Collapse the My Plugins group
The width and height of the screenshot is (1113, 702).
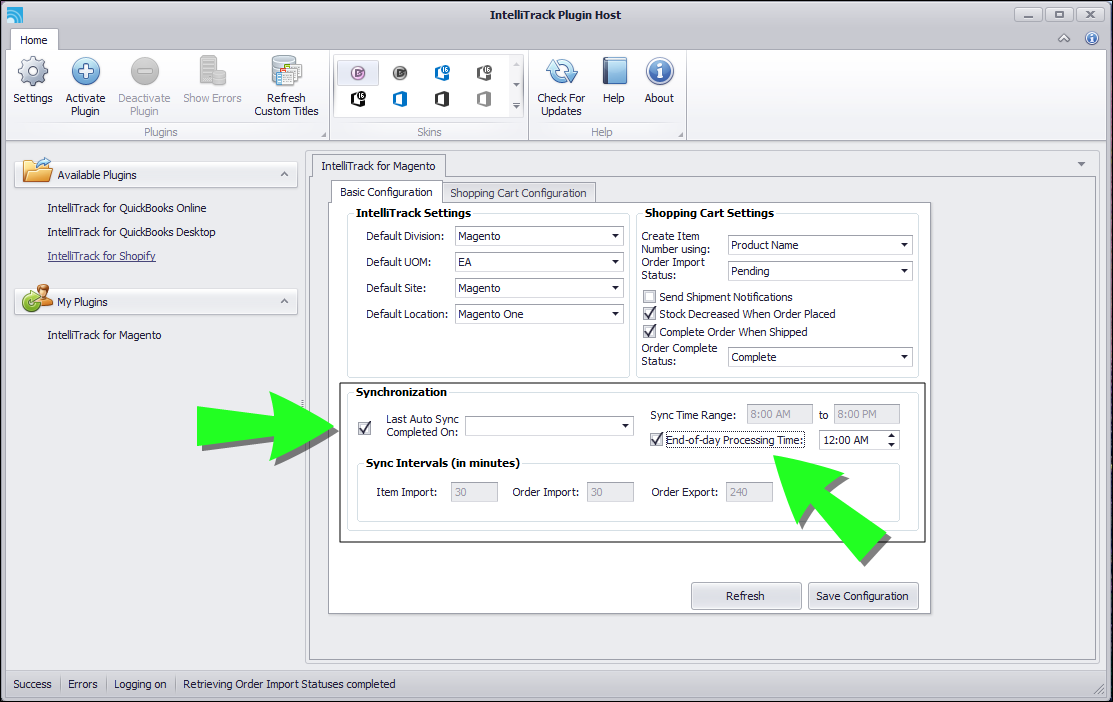284,302
